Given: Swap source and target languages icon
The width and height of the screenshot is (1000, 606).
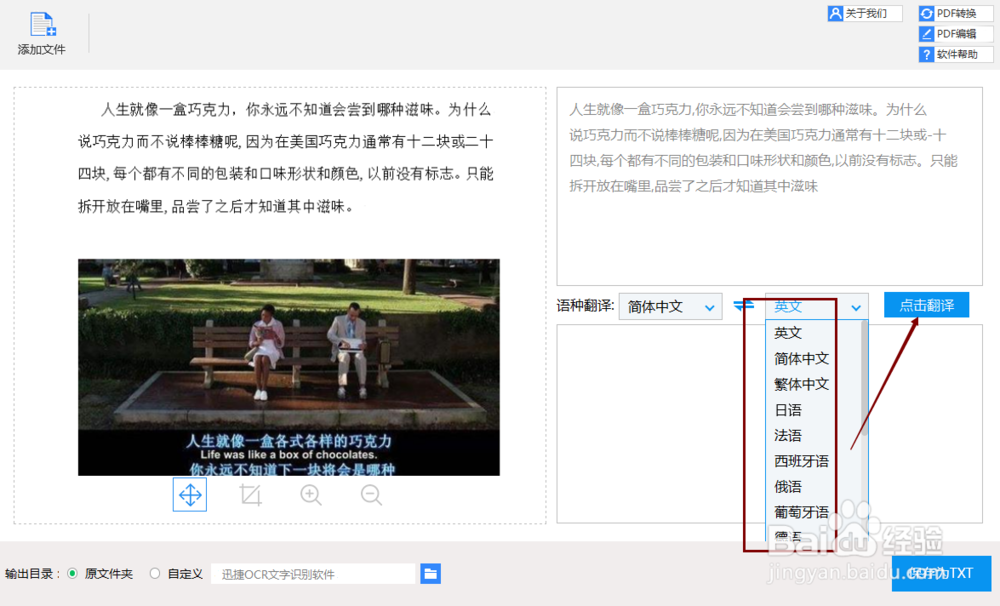Looking at the screenshot, I should tap(744, 306).
